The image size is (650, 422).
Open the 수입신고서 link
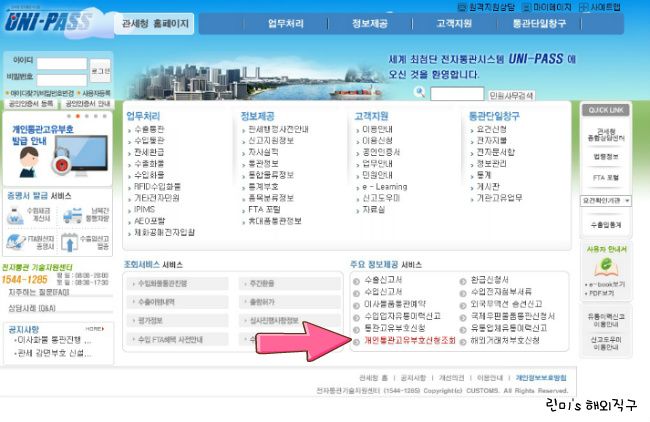pyautogui.click(x=383, y=292)
